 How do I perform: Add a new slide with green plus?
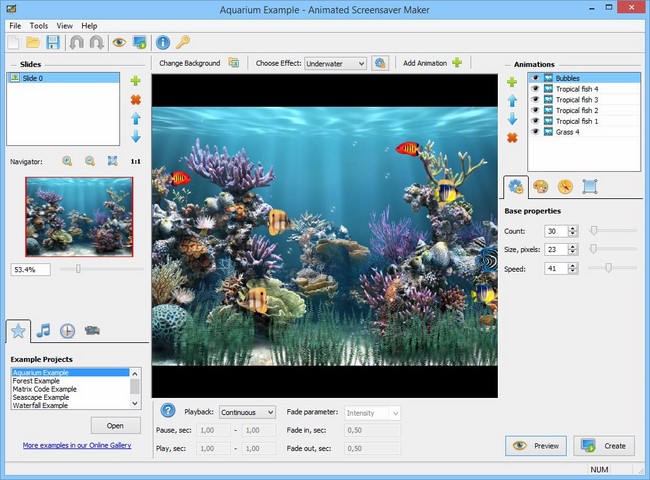coord(136,81)
